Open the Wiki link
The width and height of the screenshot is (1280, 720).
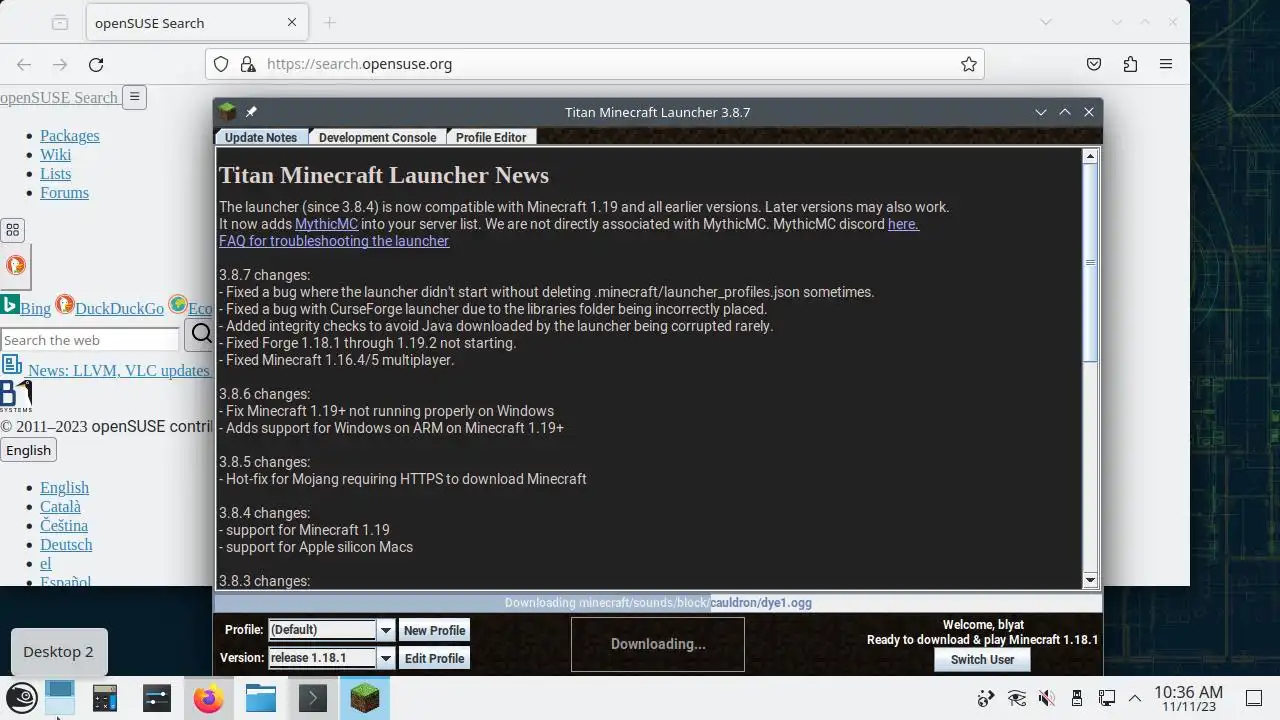55,155
